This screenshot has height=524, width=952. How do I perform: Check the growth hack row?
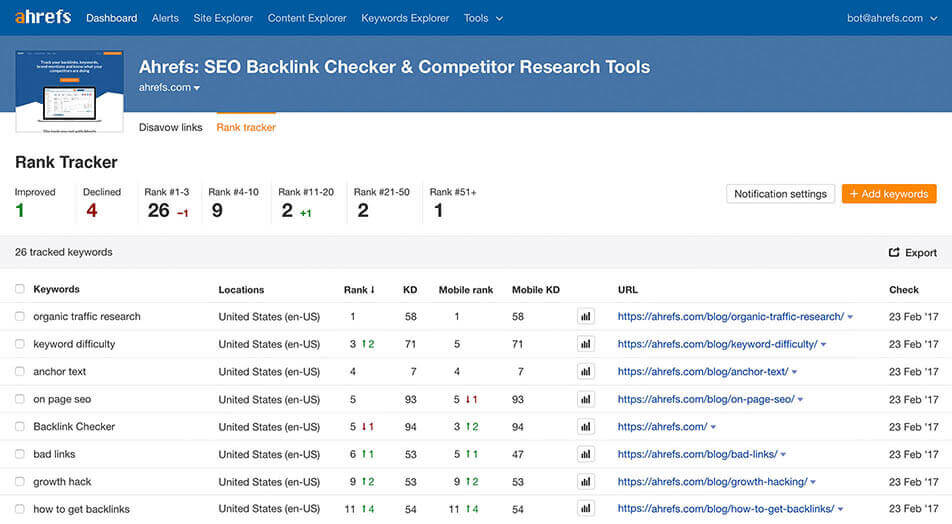20,481
